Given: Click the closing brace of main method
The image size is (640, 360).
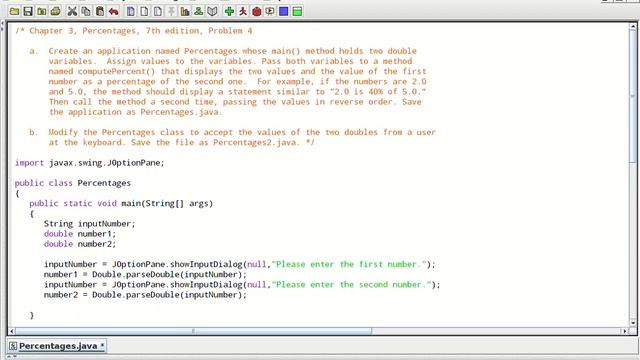Looking at the screenshot, I should [32, 315].
